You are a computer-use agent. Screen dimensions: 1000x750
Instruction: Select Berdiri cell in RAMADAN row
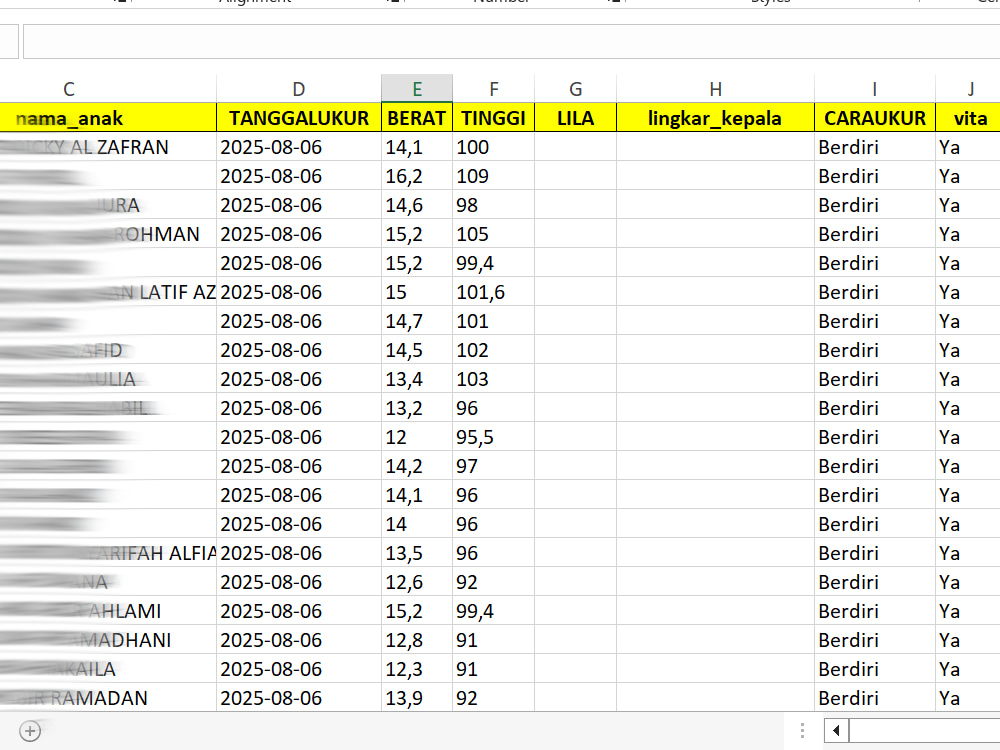pos(875,698)
